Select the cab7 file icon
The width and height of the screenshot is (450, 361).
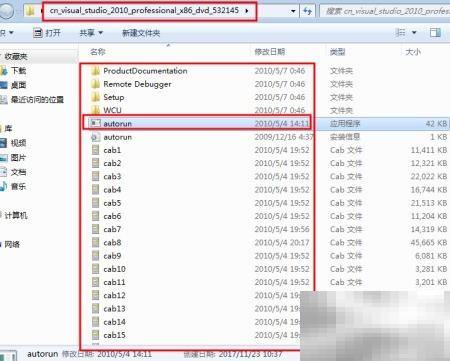click(x=95, y=229)
